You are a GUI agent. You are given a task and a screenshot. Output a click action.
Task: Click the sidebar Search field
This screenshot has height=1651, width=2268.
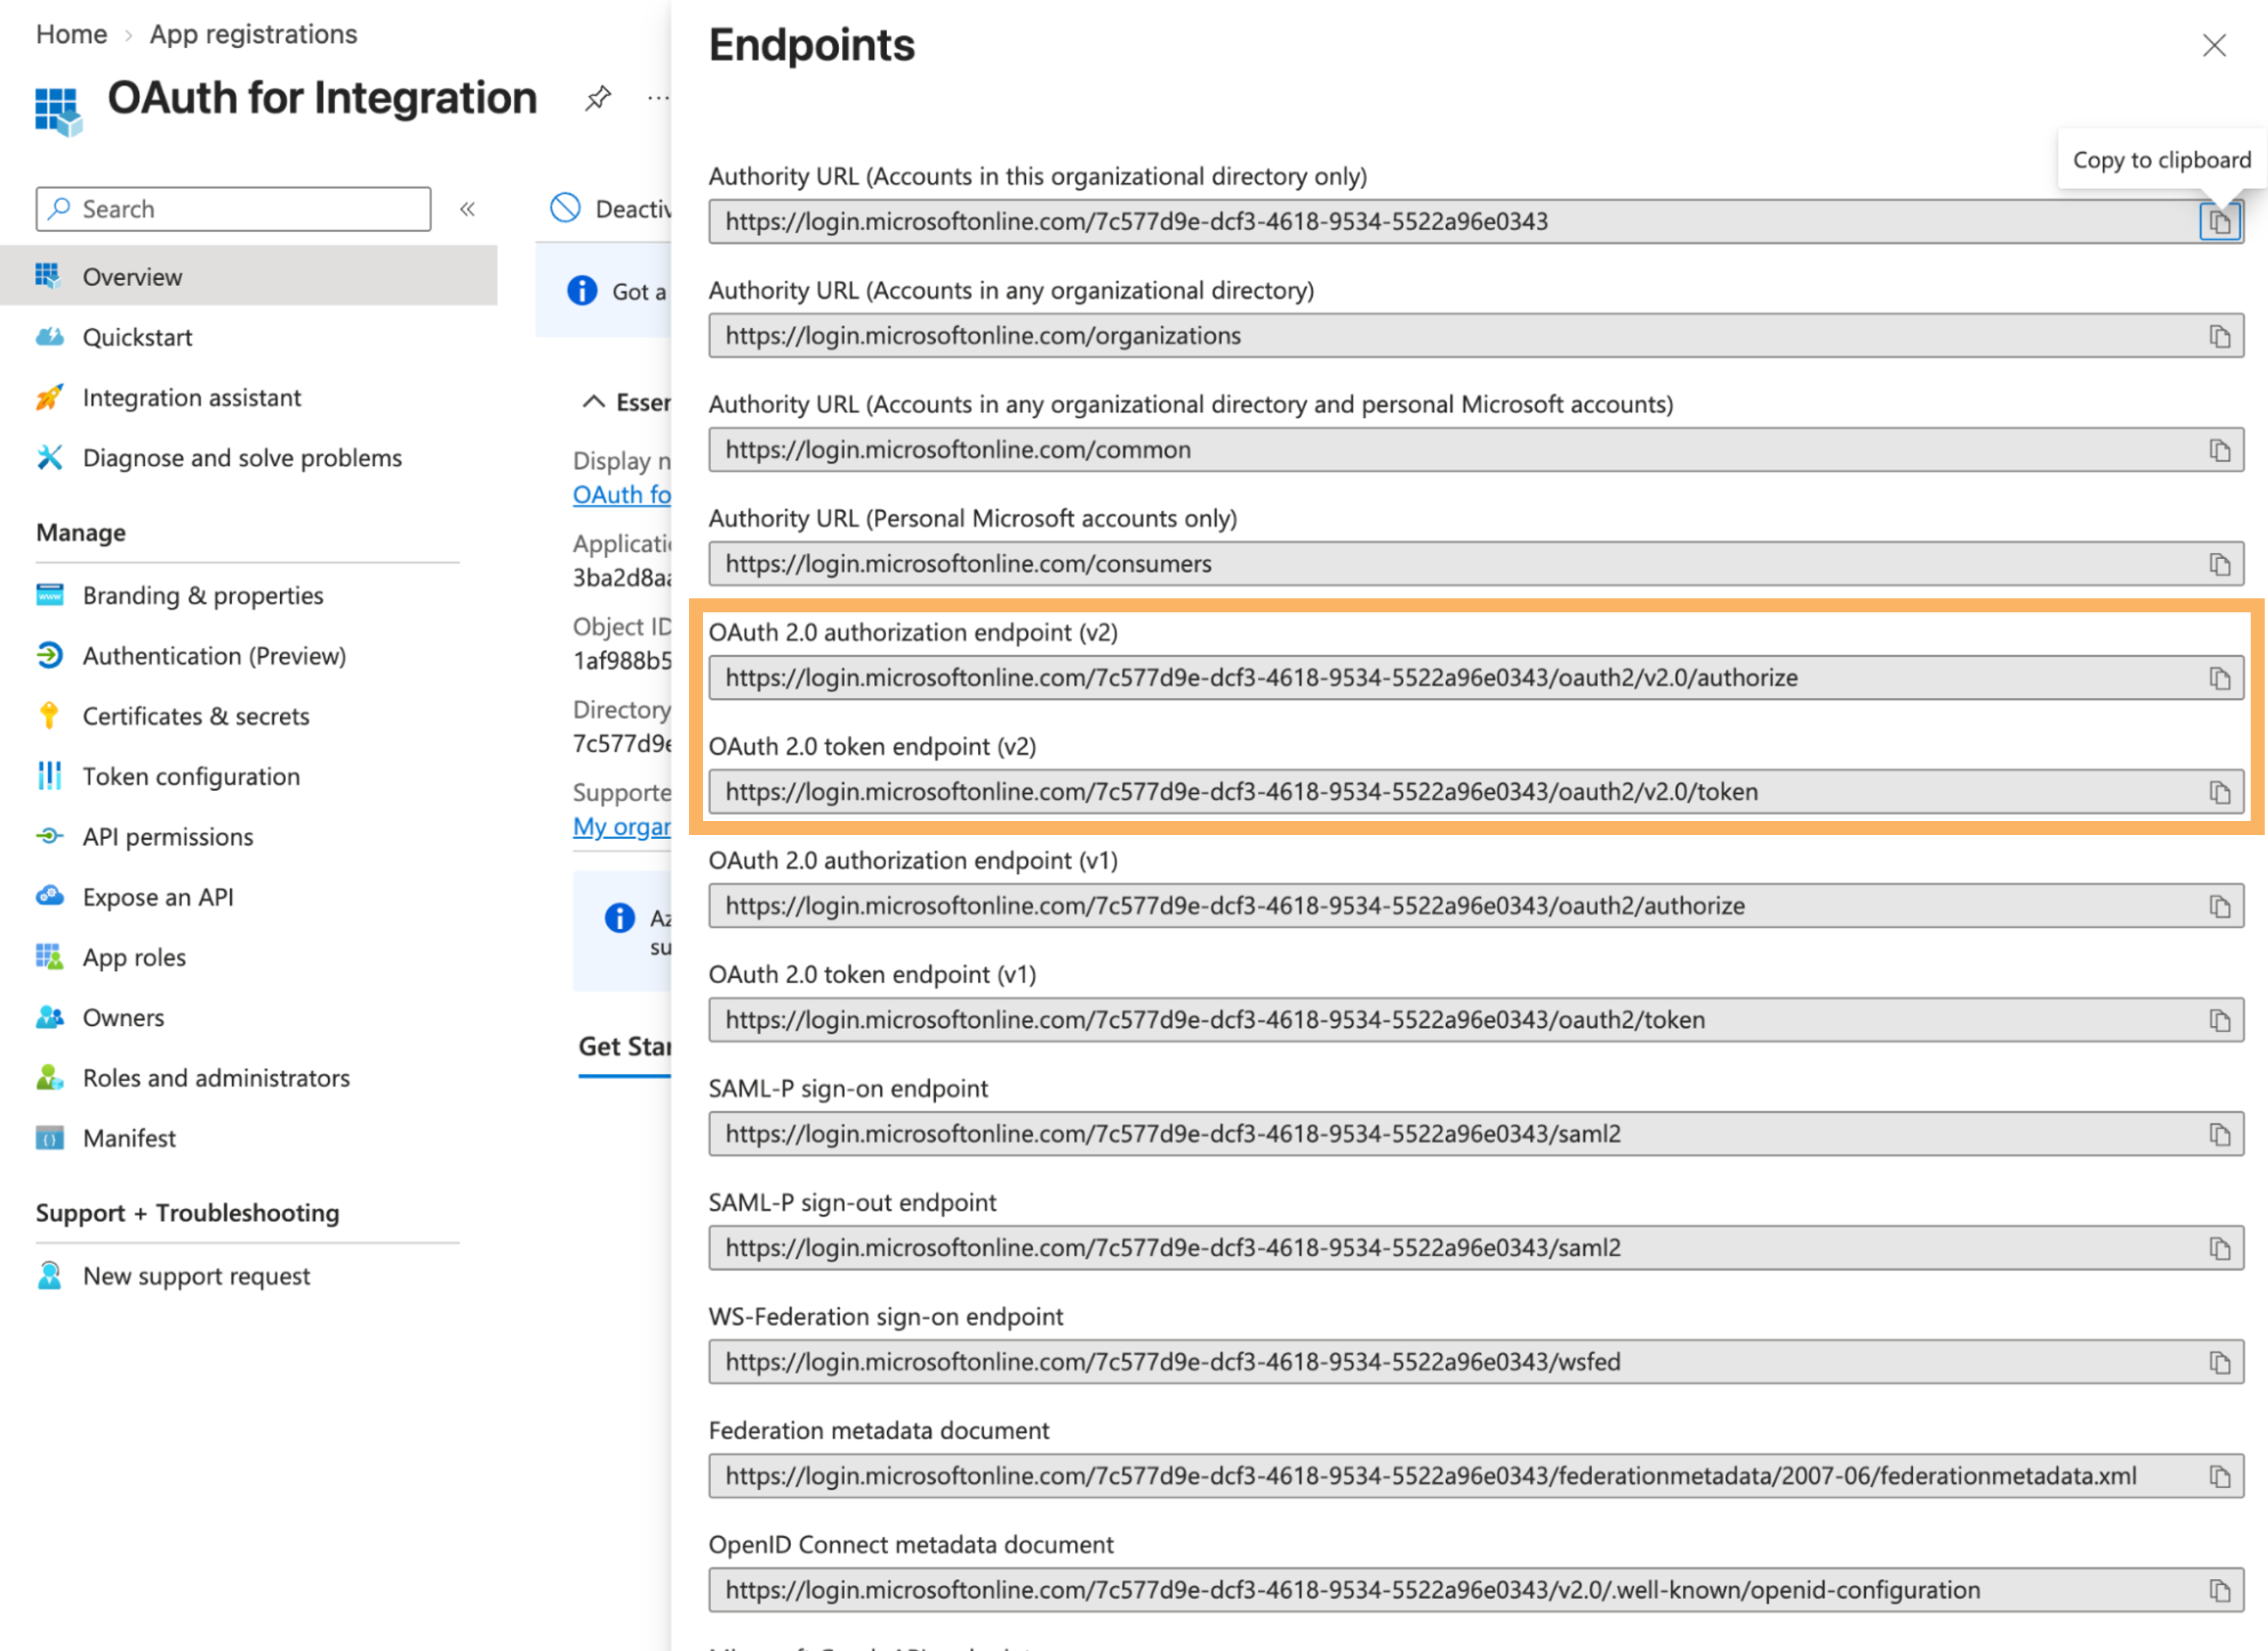(234, 209)
